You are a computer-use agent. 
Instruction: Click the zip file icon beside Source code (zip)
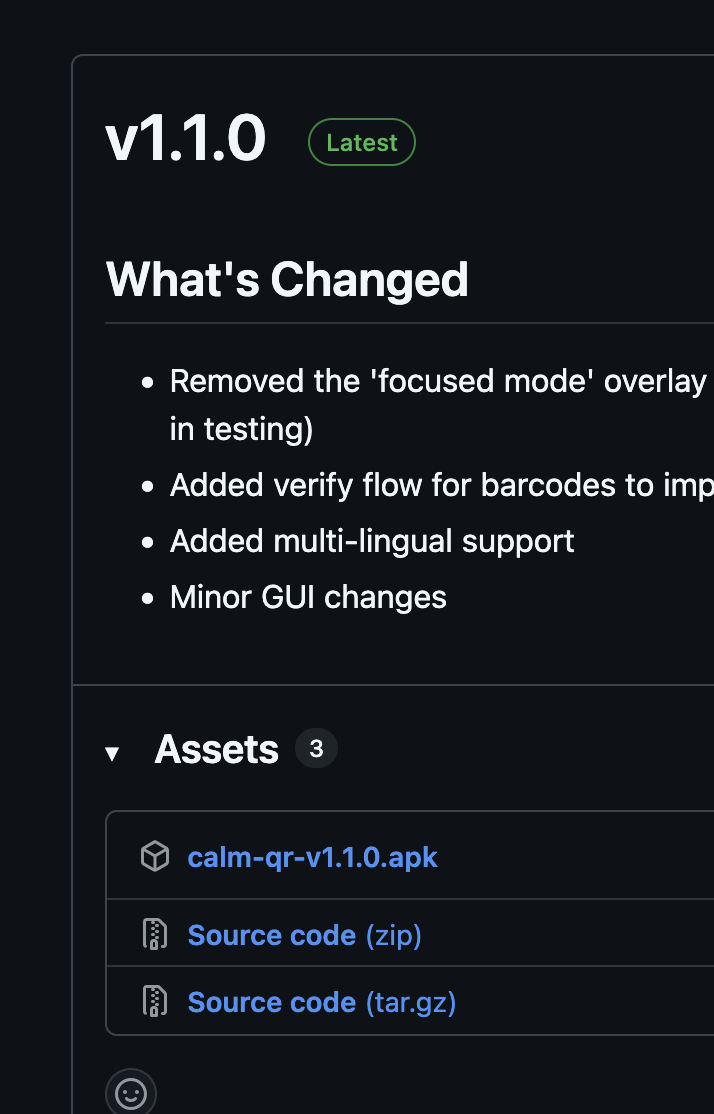[154, 934]
